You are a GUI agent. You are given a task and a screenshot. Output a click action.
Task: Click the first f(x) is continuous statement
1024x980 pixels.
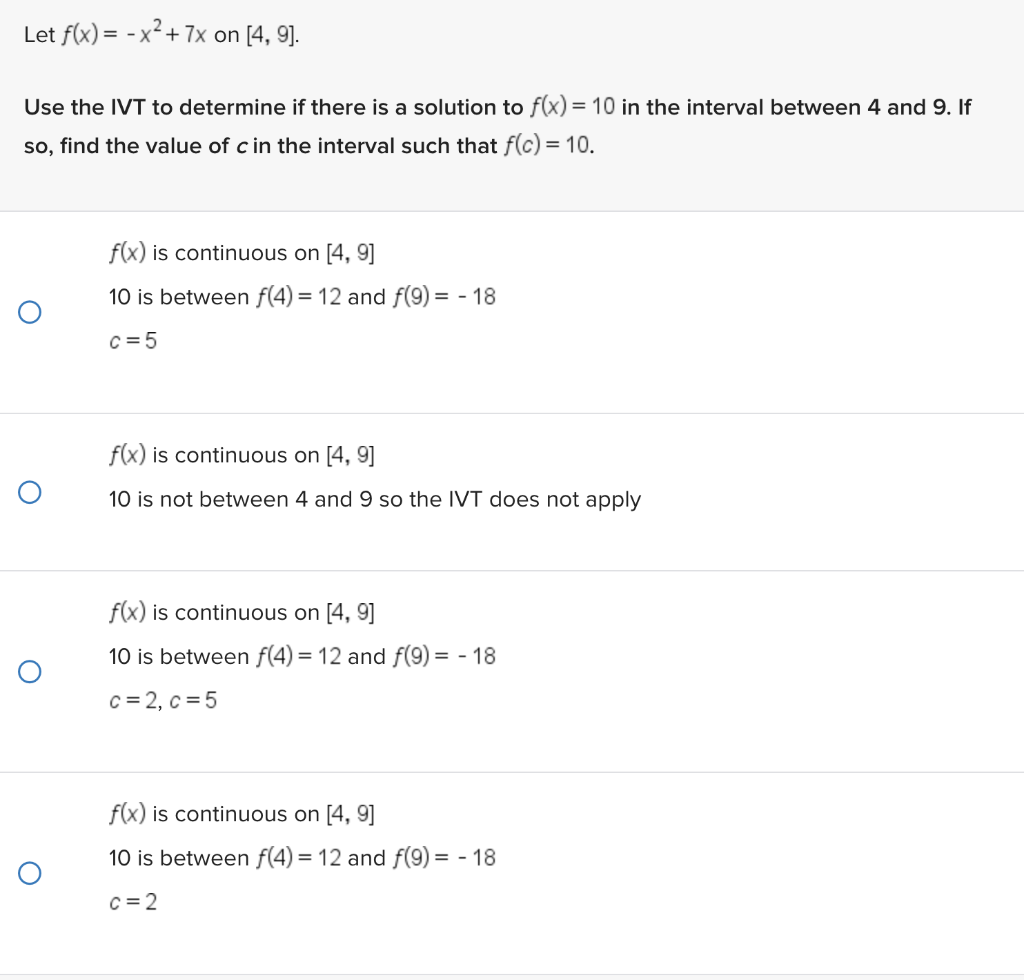pos(240,253)
